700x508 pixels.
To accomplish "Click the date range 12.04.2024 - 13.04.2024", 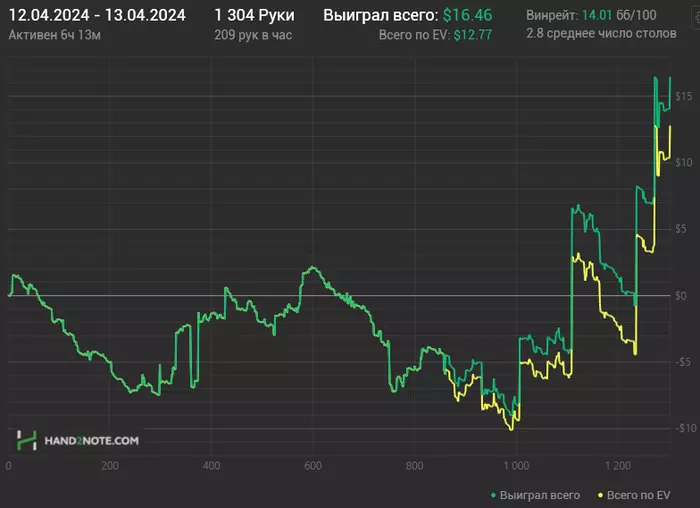I will pos(97,15).
